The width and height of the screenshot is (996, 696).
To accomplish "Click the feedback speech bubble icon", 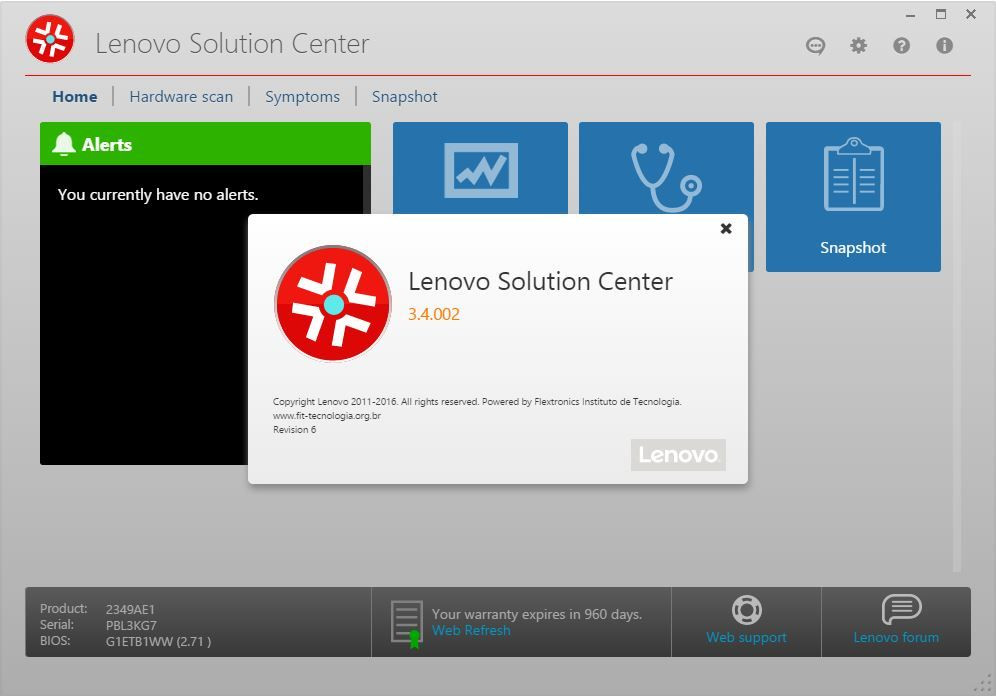I will [x=816, y=46].
